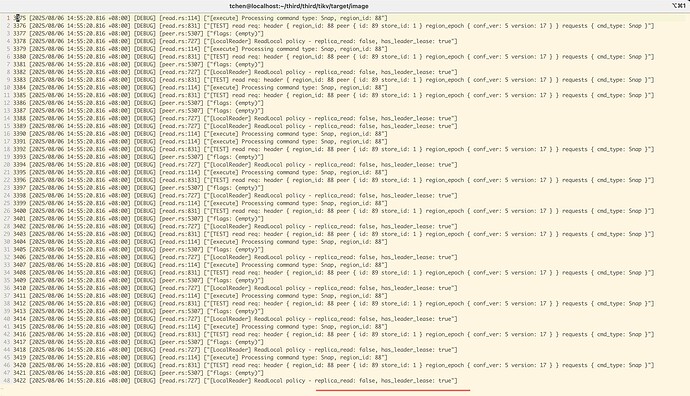The image size is (690, 396).
Task: Click execute Processing entry 3399
Action: pyautogui.click(x=200, y=203)
